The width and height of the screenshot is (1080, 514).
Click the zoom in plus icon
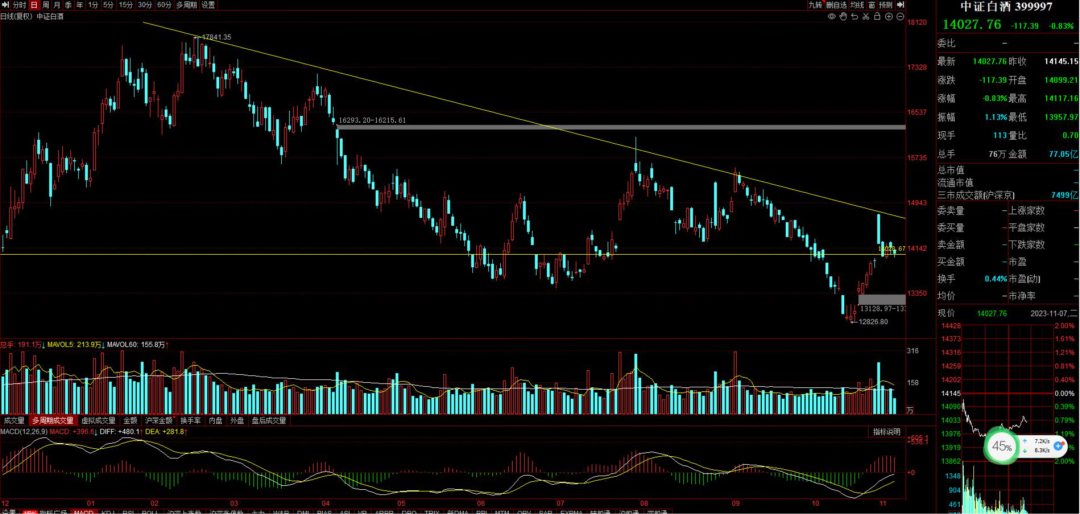[x=889, y=17]
